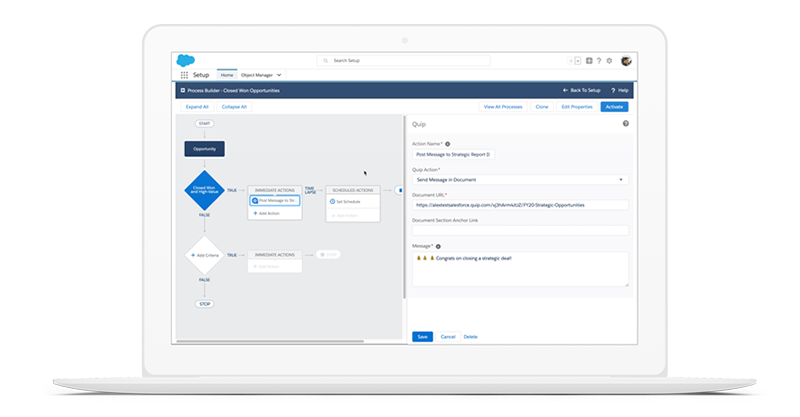Open the Quip Action dropdown
Image resolution: width=800 pixels, height=417 pixels.
[520, 180]
